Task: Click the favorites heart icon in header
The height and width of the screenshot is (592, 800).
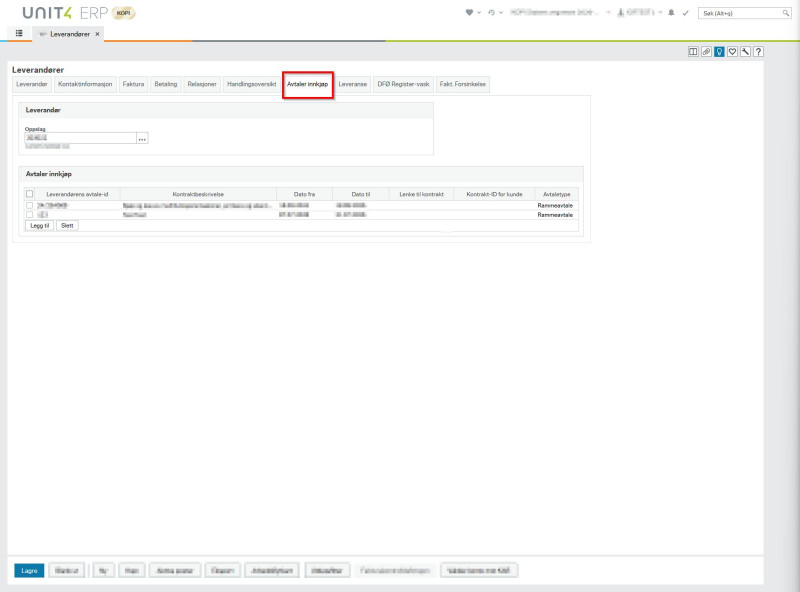Action: tap(469, 13)
